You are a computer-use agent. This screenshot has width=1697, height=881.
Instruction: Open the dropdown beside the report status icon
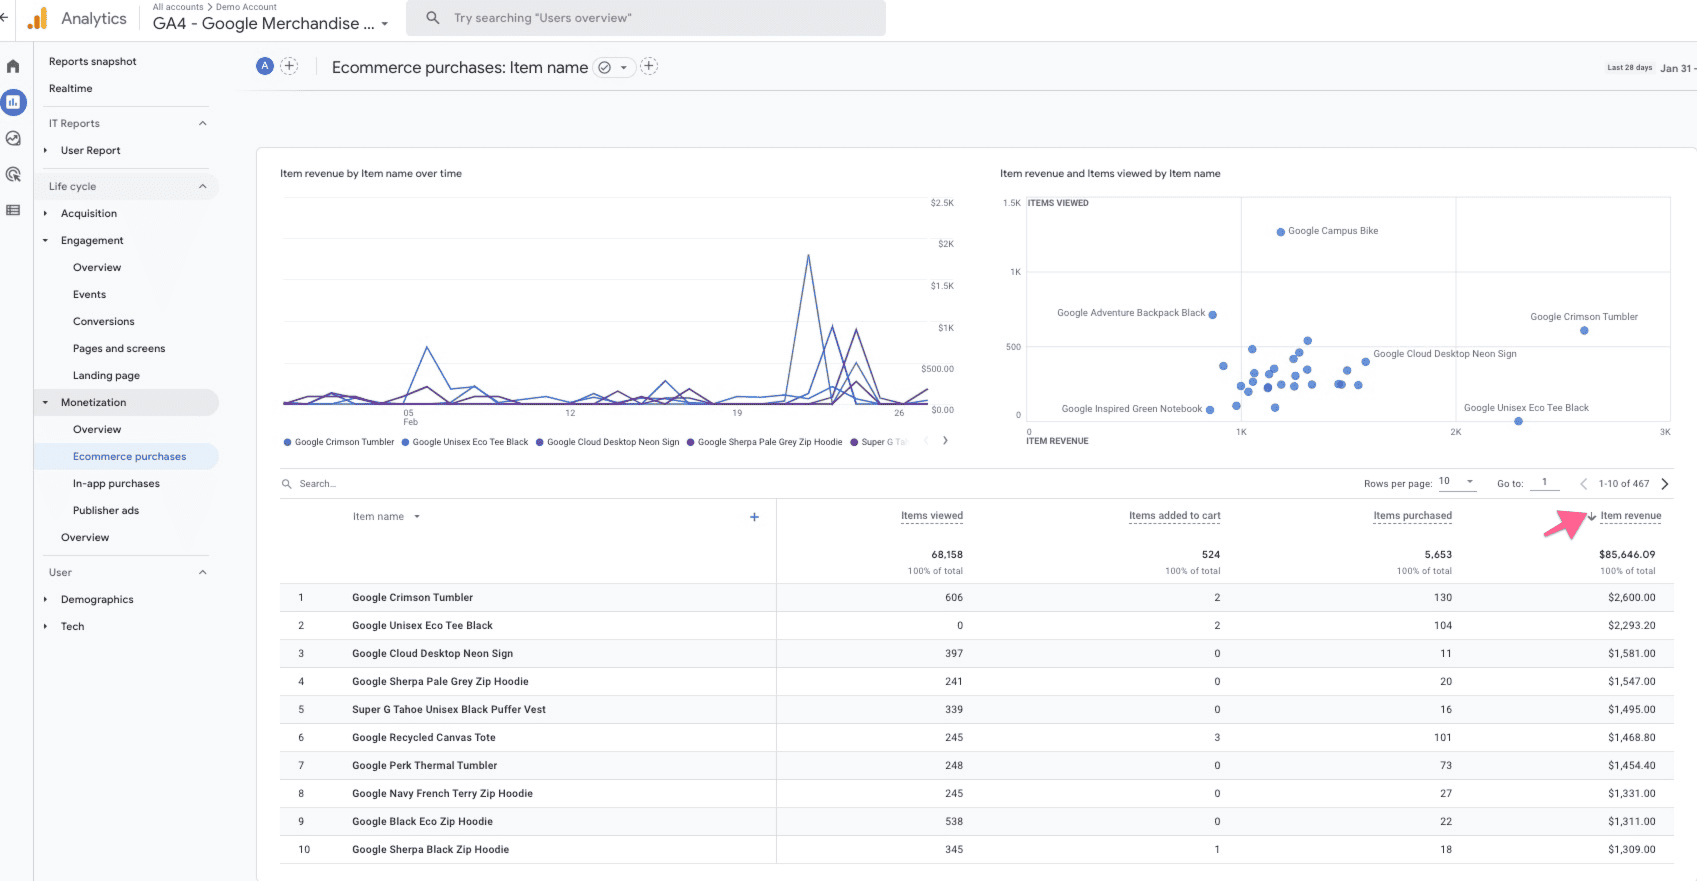[624, 68]
